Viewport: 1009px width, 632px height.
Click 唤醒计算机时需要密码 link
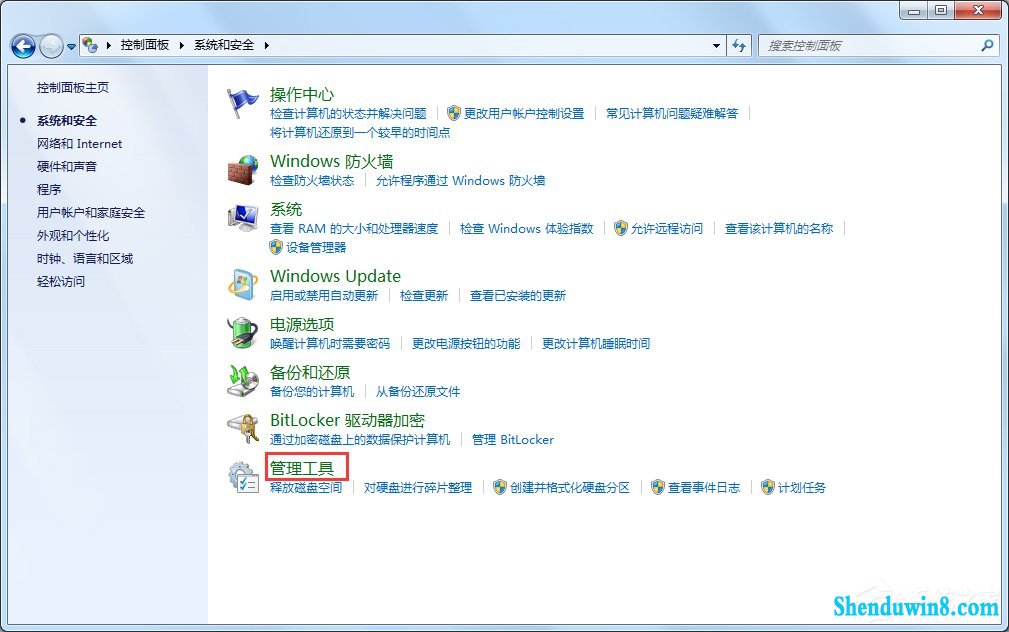(x=330, y=344)
